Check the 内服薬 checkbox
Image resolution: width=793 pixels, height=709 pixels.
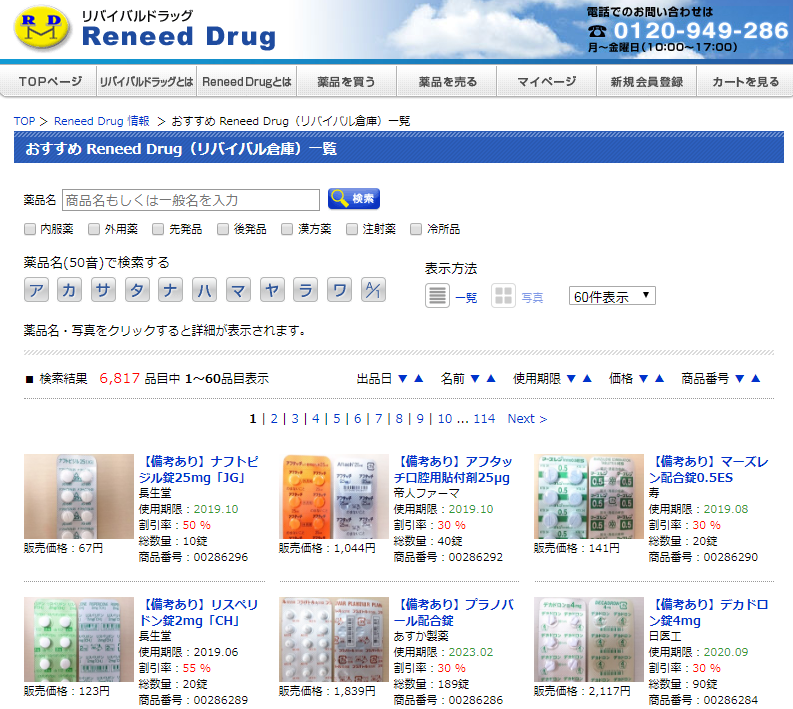pos(30,229)
